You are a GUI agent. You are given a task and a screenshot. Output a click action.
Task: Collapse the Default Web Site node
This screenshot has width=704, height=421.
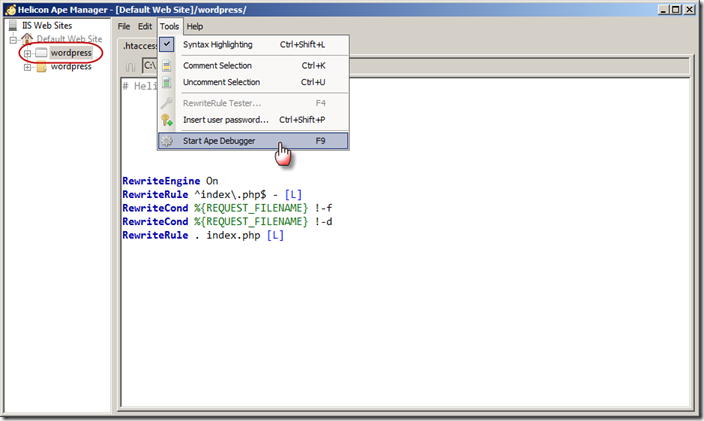pos(13,39)
